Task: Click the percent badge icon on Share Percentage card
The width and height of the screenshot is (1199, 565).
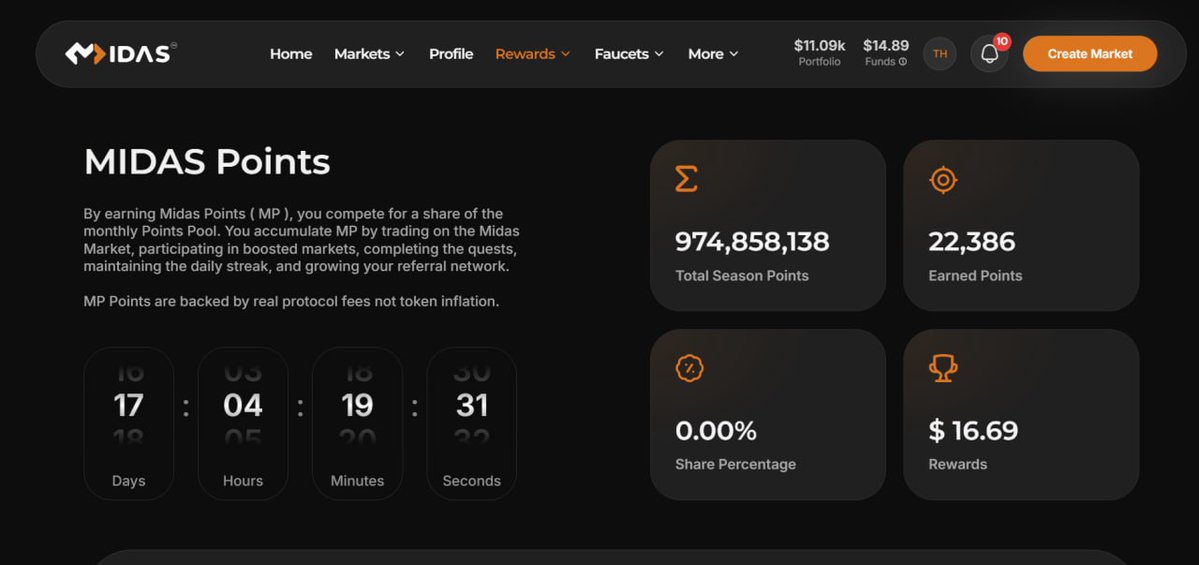Action: point(690,369)
